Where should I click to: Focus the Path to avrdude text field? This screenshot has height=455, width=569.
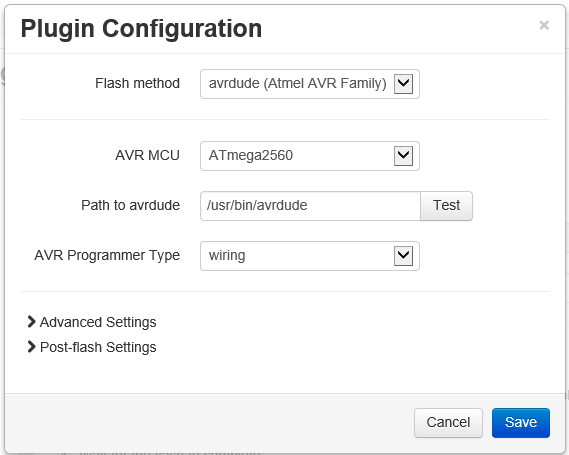[x=310, y=206]
